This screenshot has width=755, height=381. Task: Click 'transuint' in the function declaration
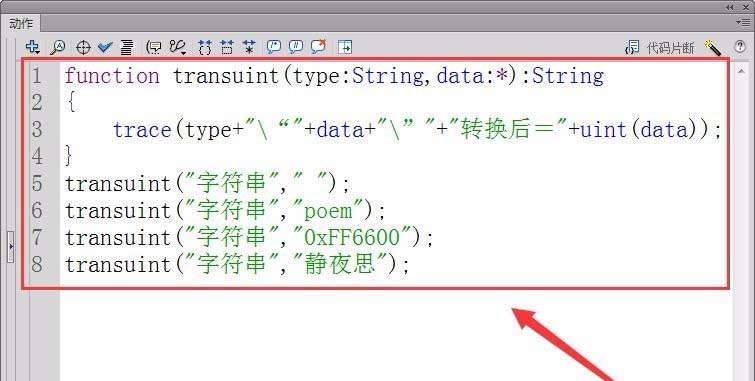226,76
